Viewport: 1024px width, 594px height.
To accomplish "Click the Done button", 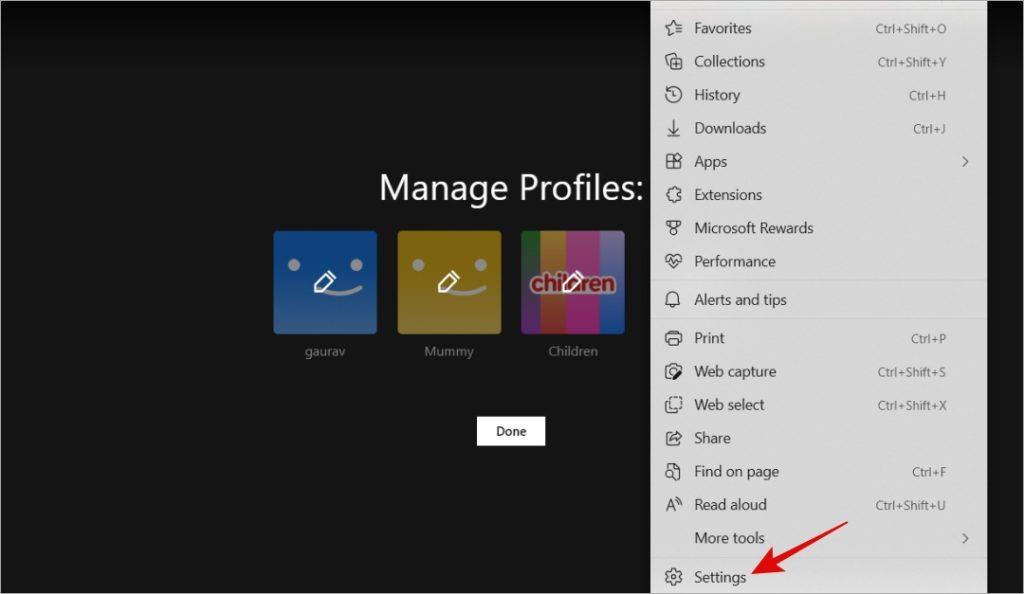I will pos(511,431).
